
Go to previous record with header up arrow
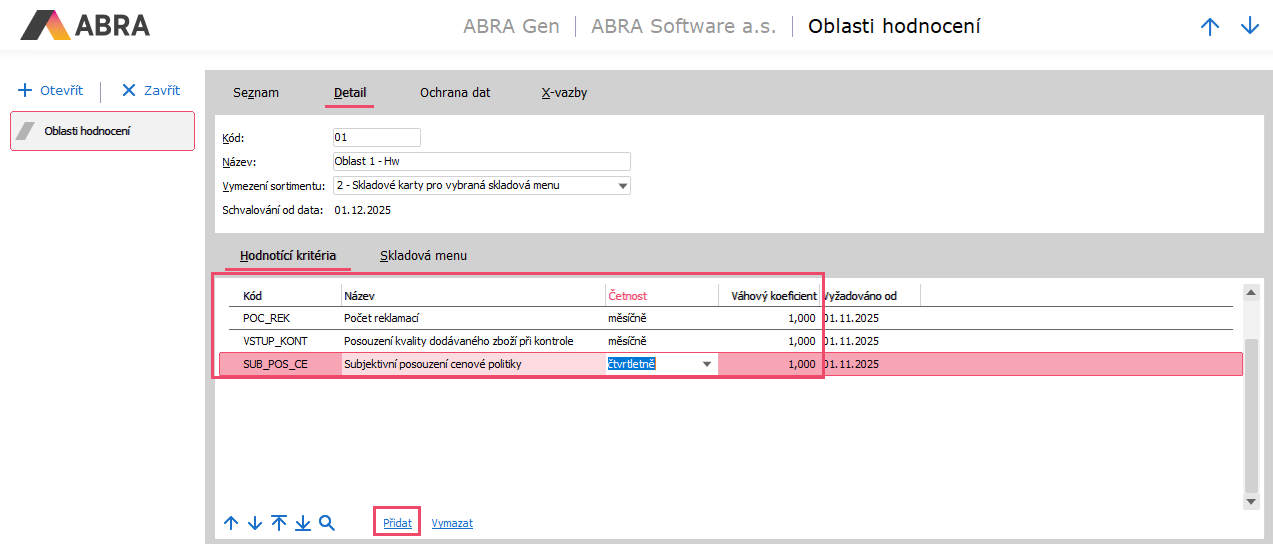(1210, 27)
